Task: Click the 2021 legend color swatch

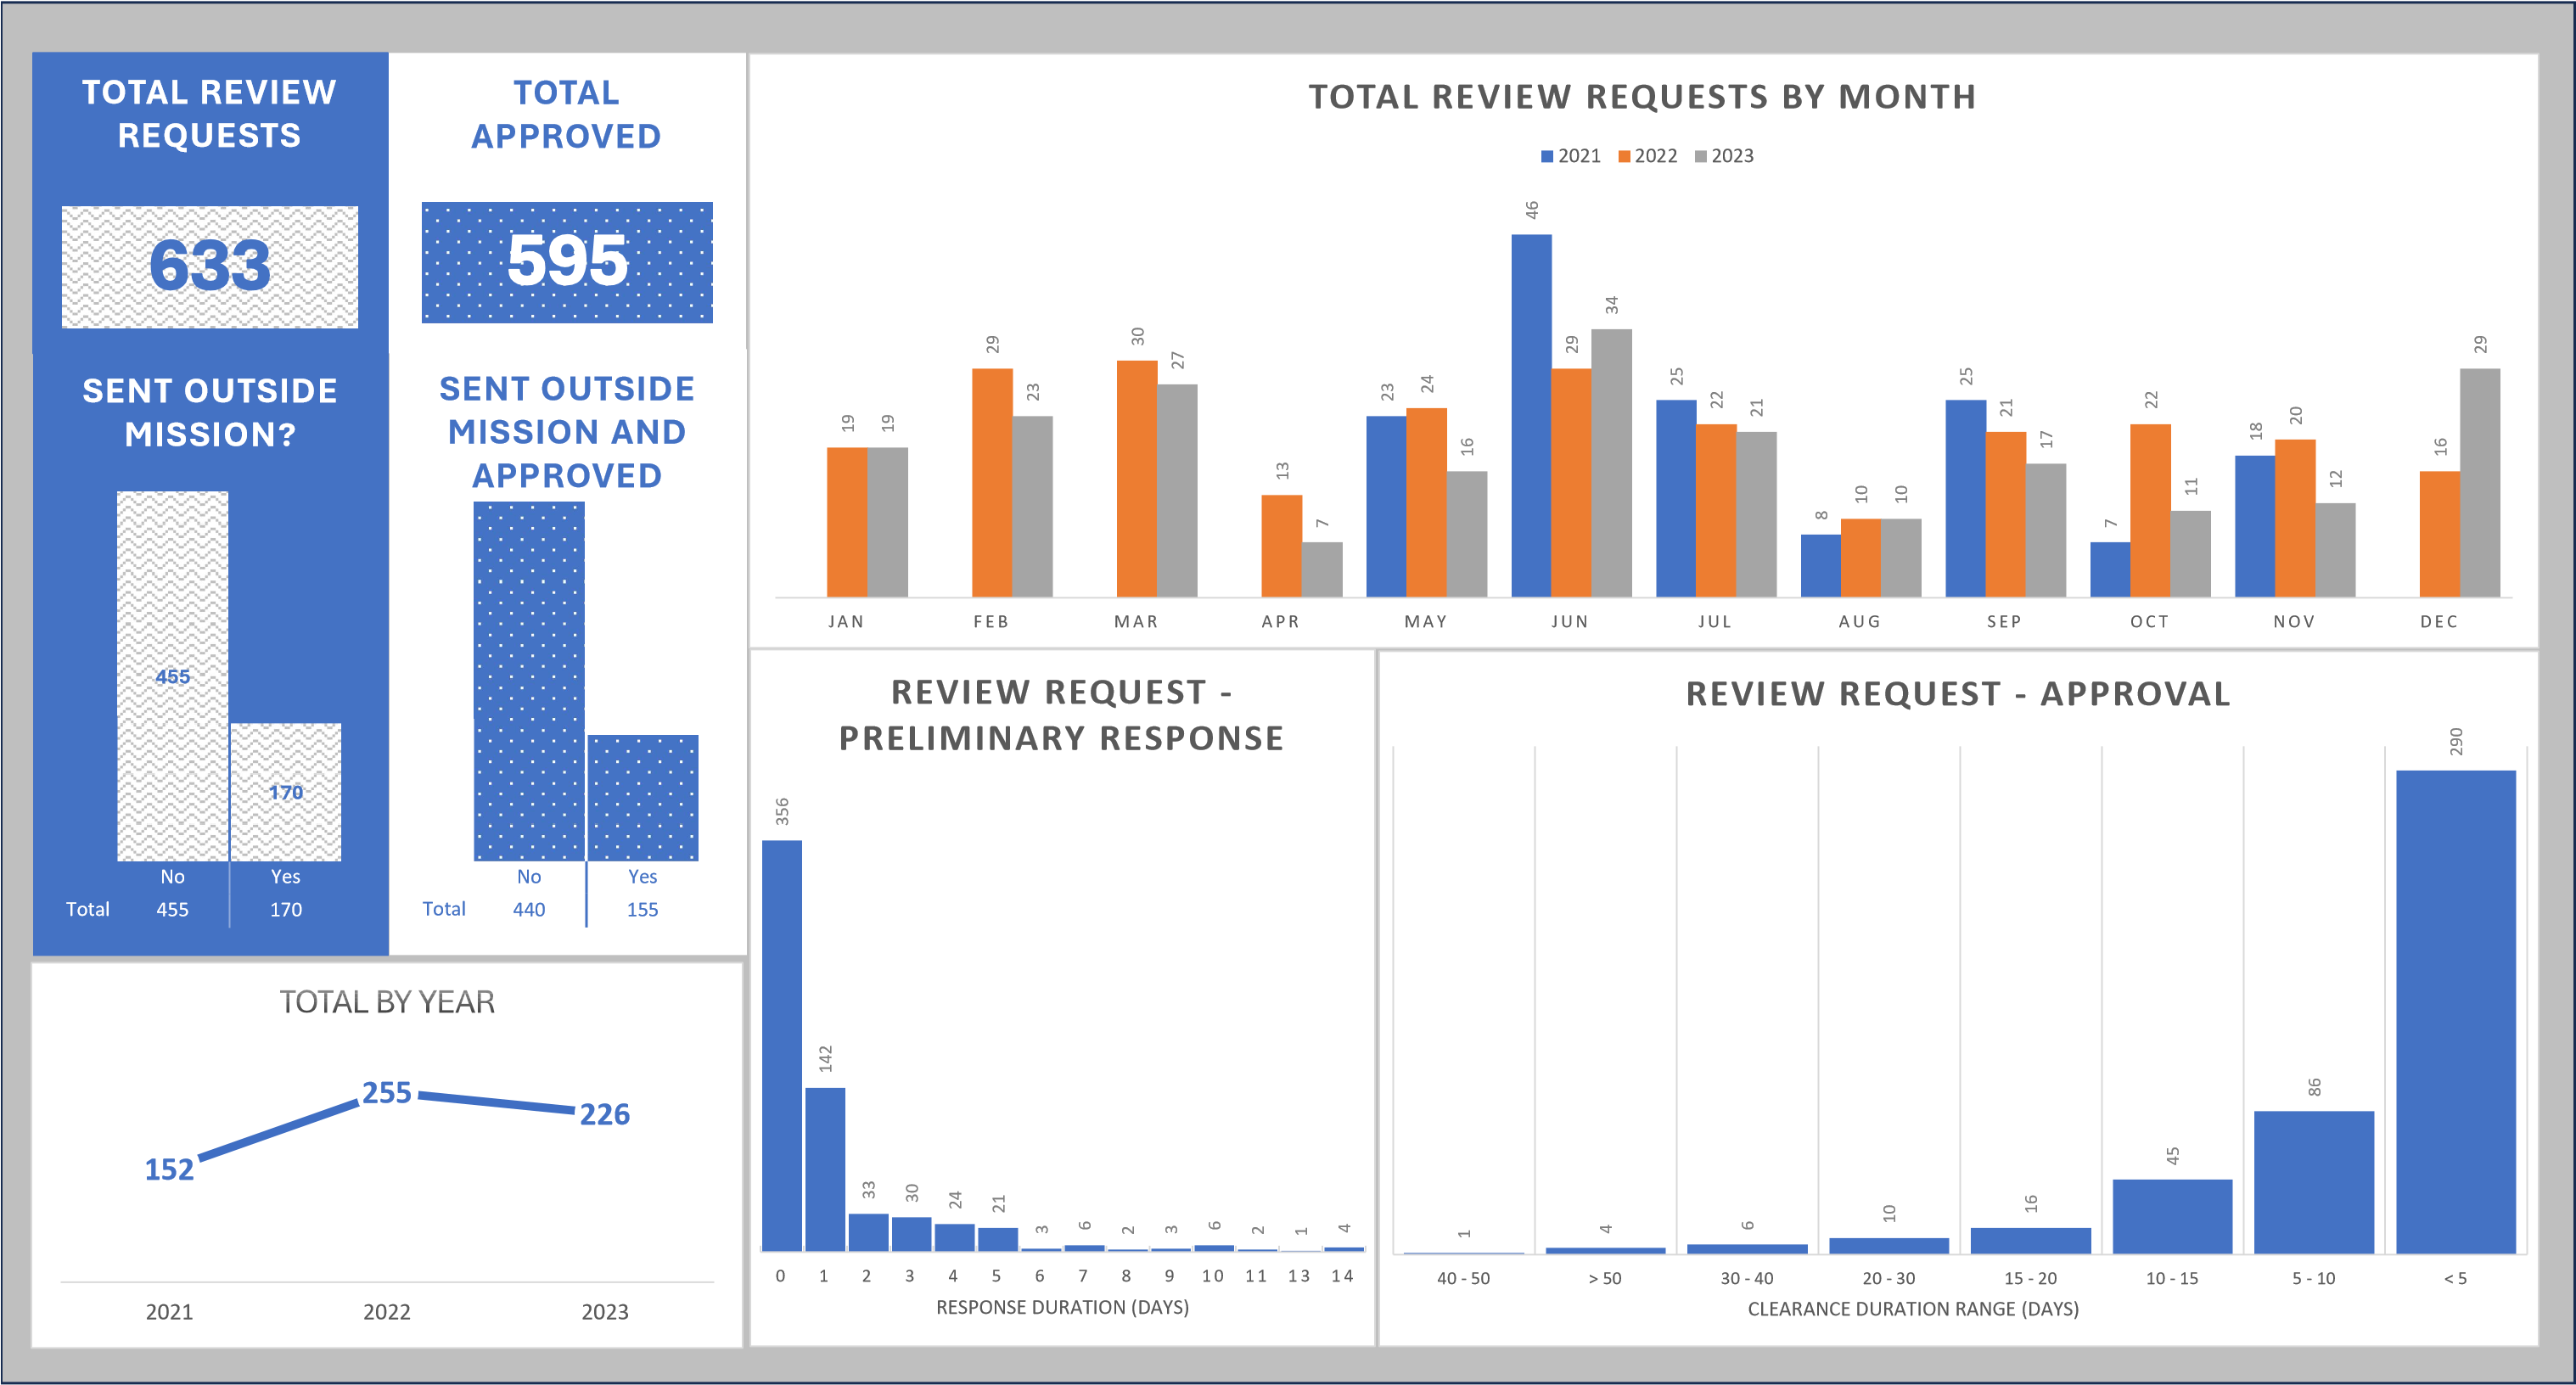Action: tap(1546, 157)
